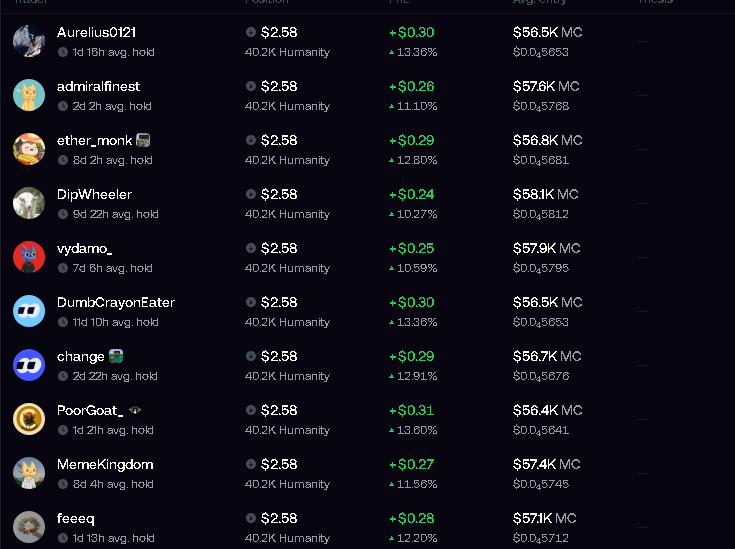
Task: Select avg entry $57.6K MC
Action: coord(546,86)
